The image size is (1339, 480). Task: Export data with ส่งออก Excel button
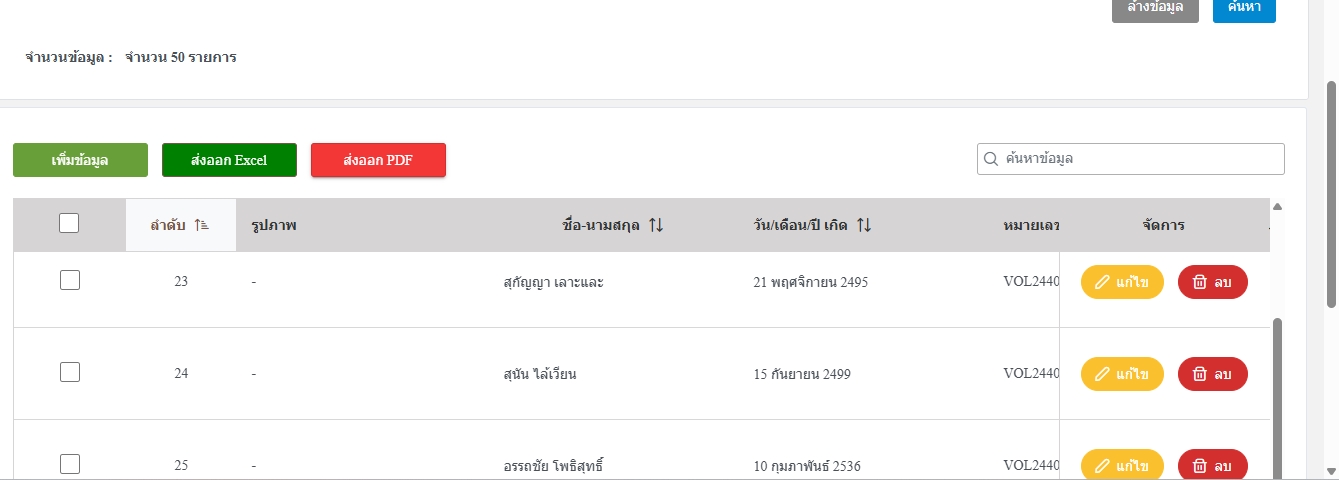click(x=229, y=160)
